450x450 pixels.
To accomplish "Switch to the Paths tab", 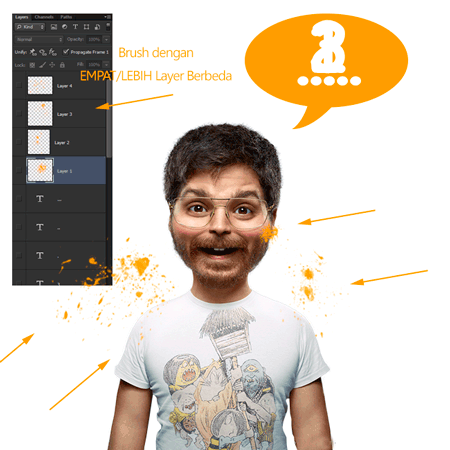I will click(66, 17).
